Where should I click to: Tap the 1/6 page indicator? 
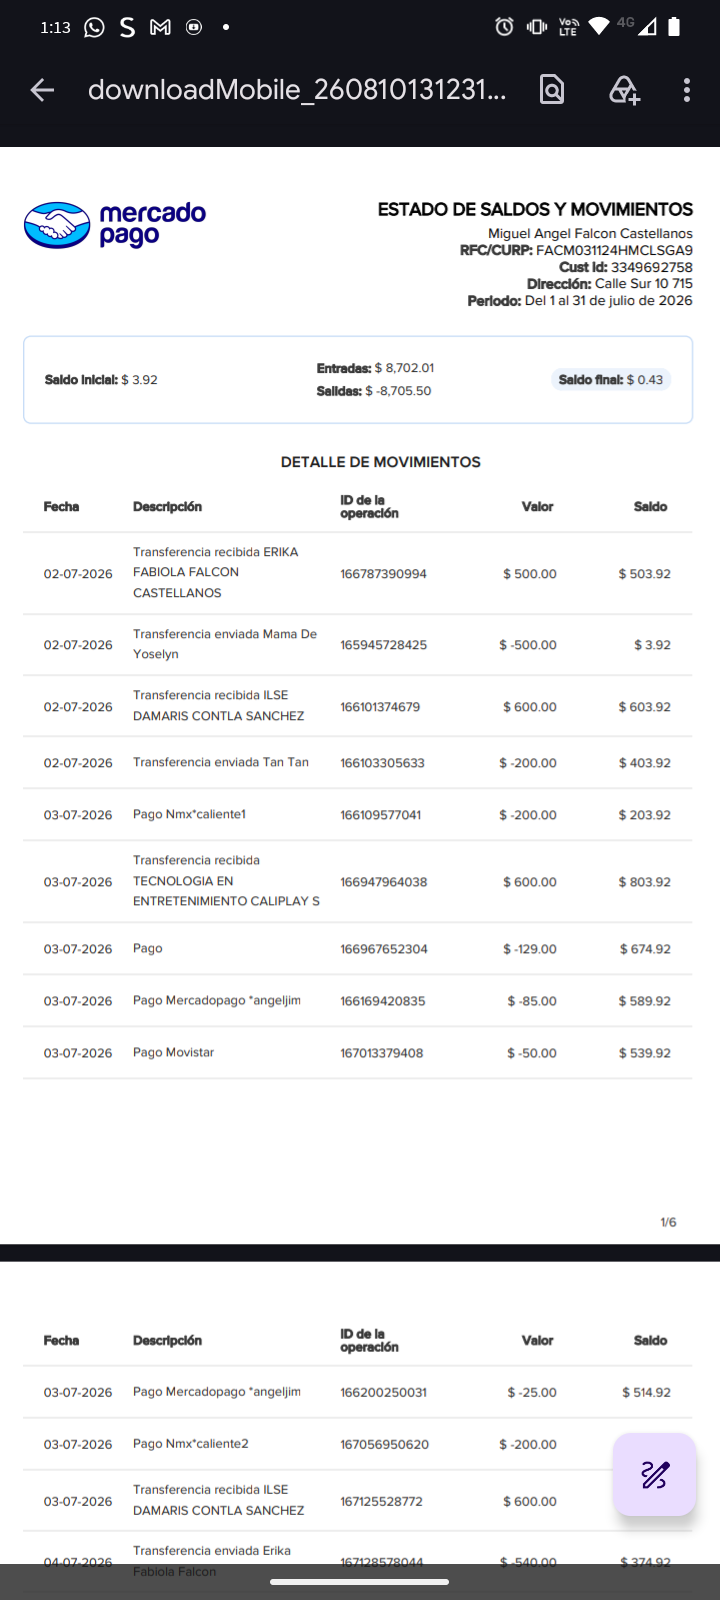click(668, 1222)
